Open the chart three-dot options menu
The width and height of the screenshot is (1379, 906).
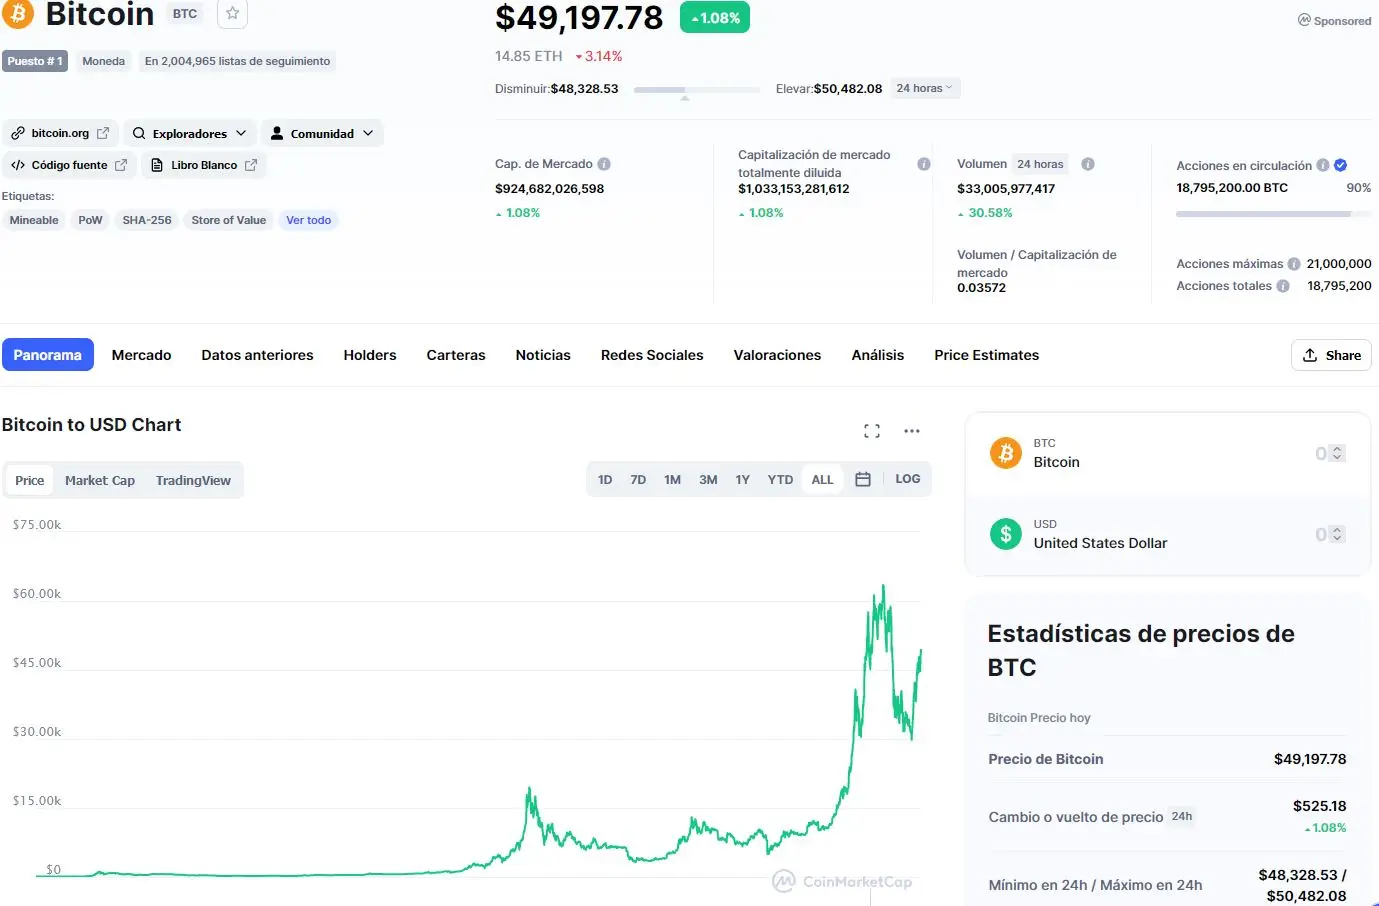[912, 431]
